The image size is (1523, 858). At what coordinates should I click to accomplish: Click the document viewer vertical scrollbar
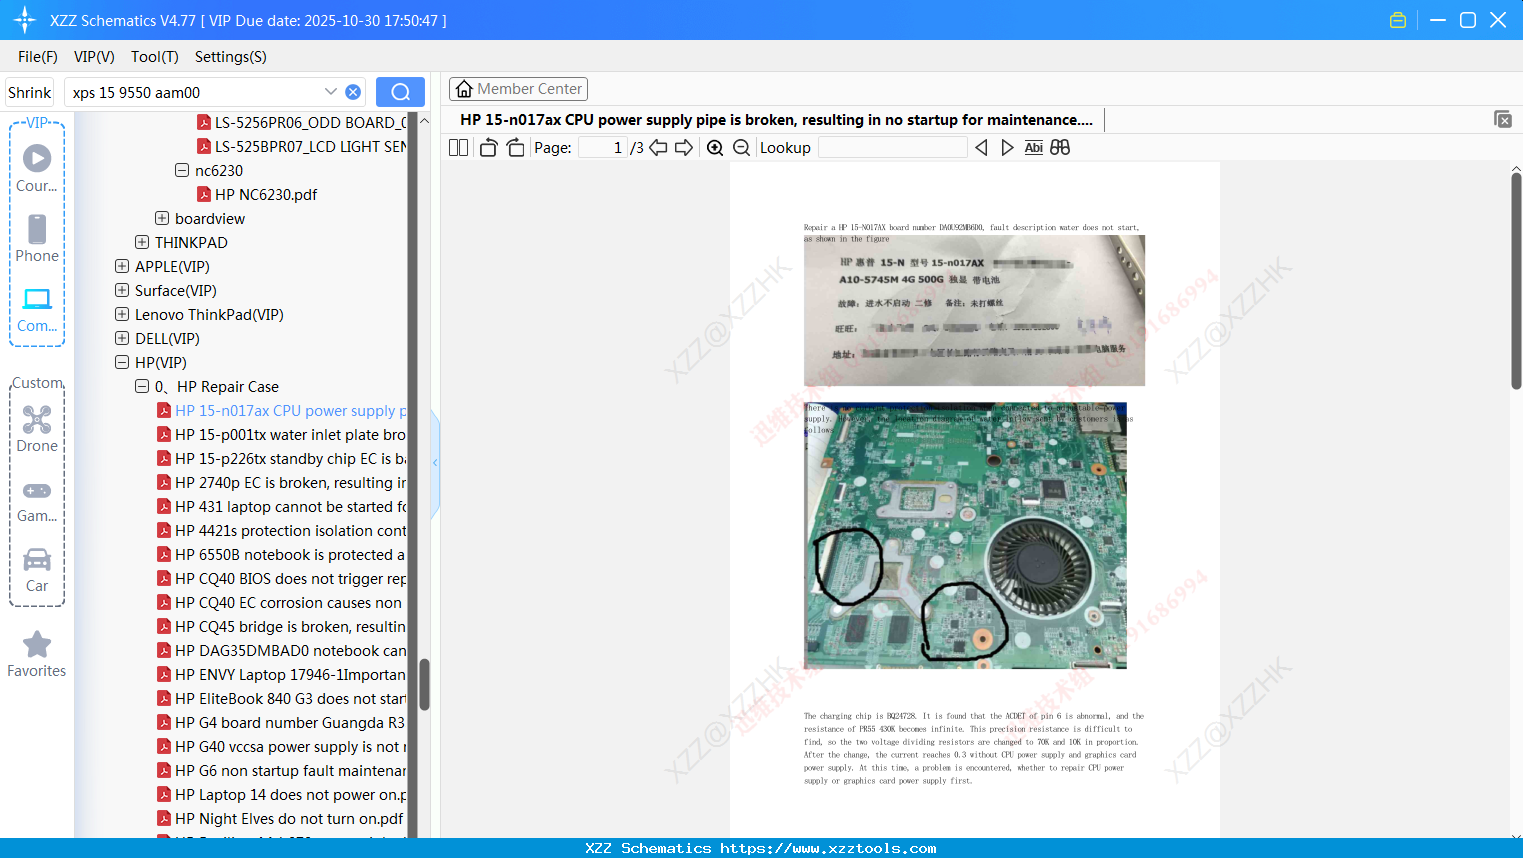click(x=1516, y=280)
